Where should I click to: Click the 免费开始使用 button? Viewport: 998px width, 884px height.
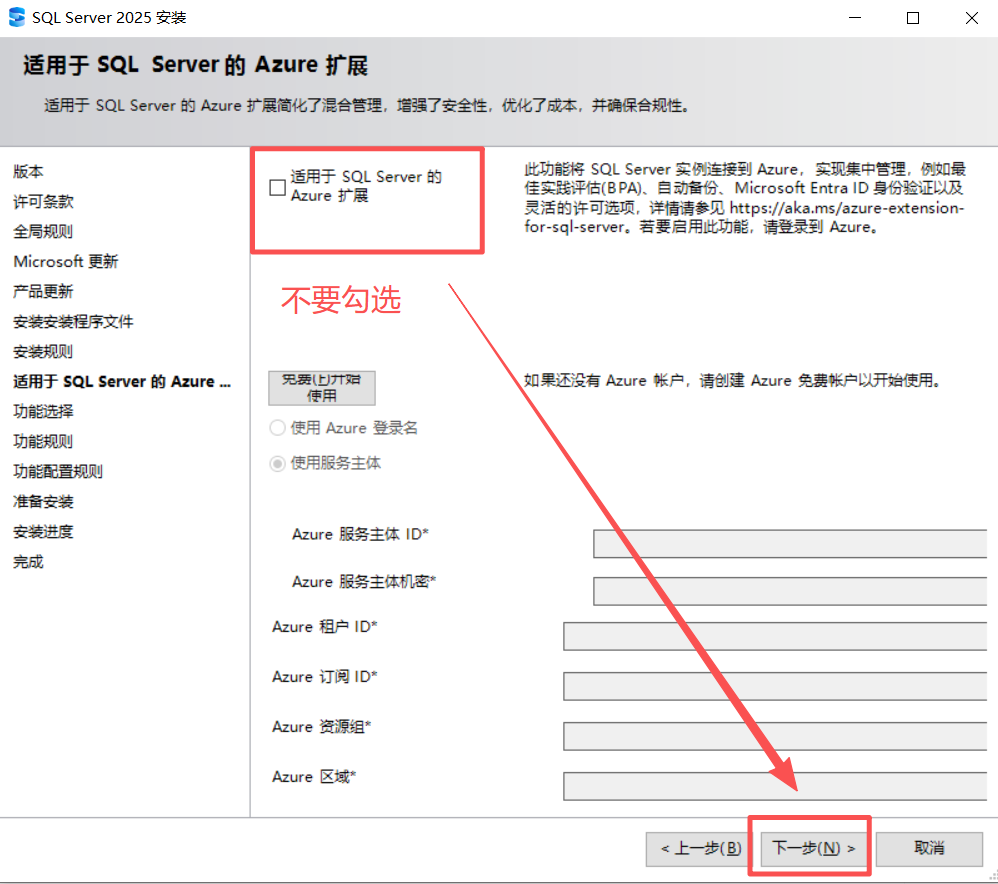pyautogui.click(x=321, y=388)
